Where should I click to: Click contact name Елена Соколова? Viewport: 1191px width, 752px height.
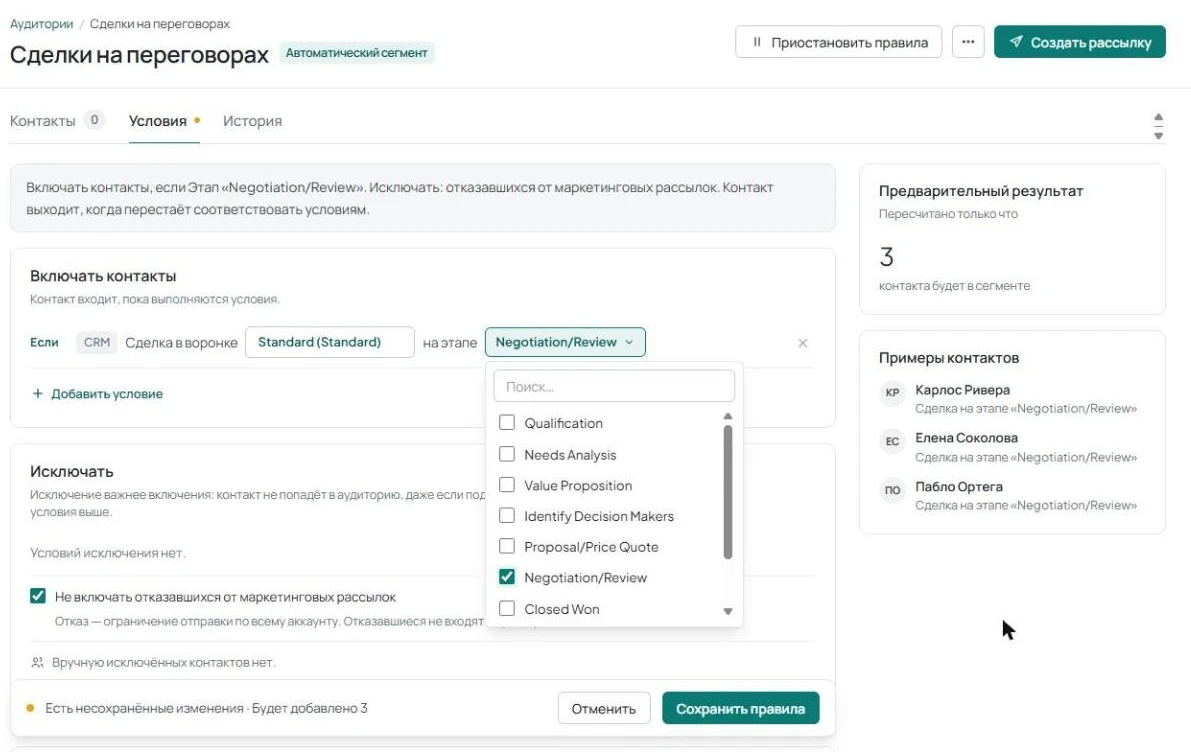click(x=966, y=438)
